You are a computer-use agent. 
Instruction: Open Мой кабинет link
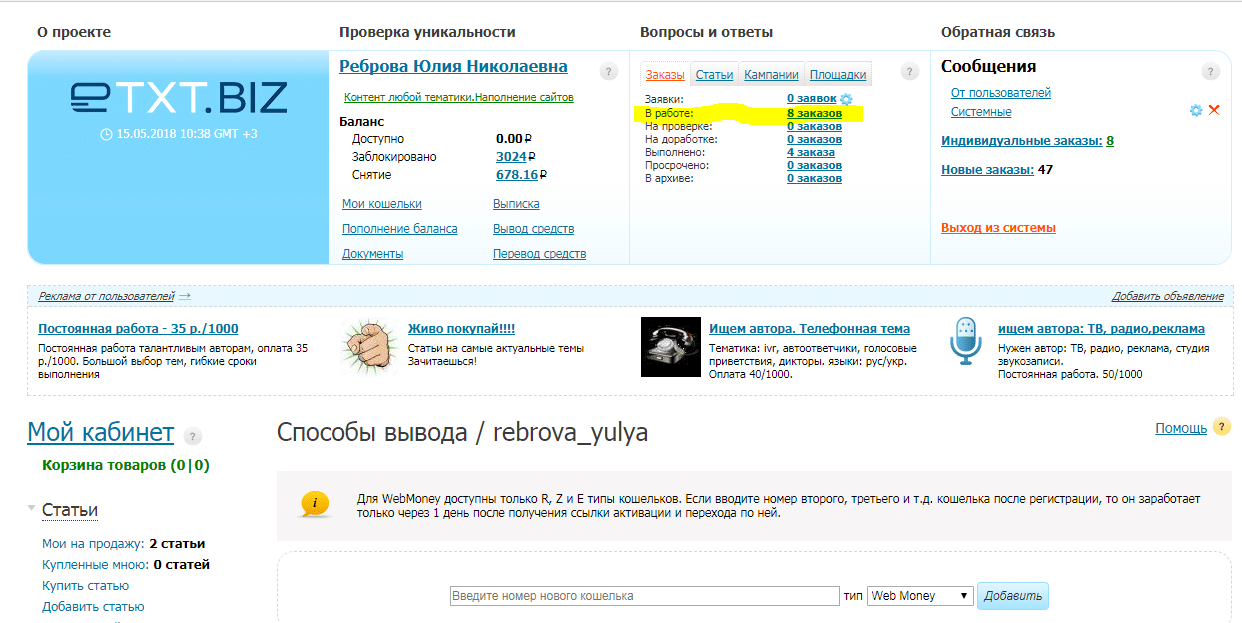tap(100, 432)
